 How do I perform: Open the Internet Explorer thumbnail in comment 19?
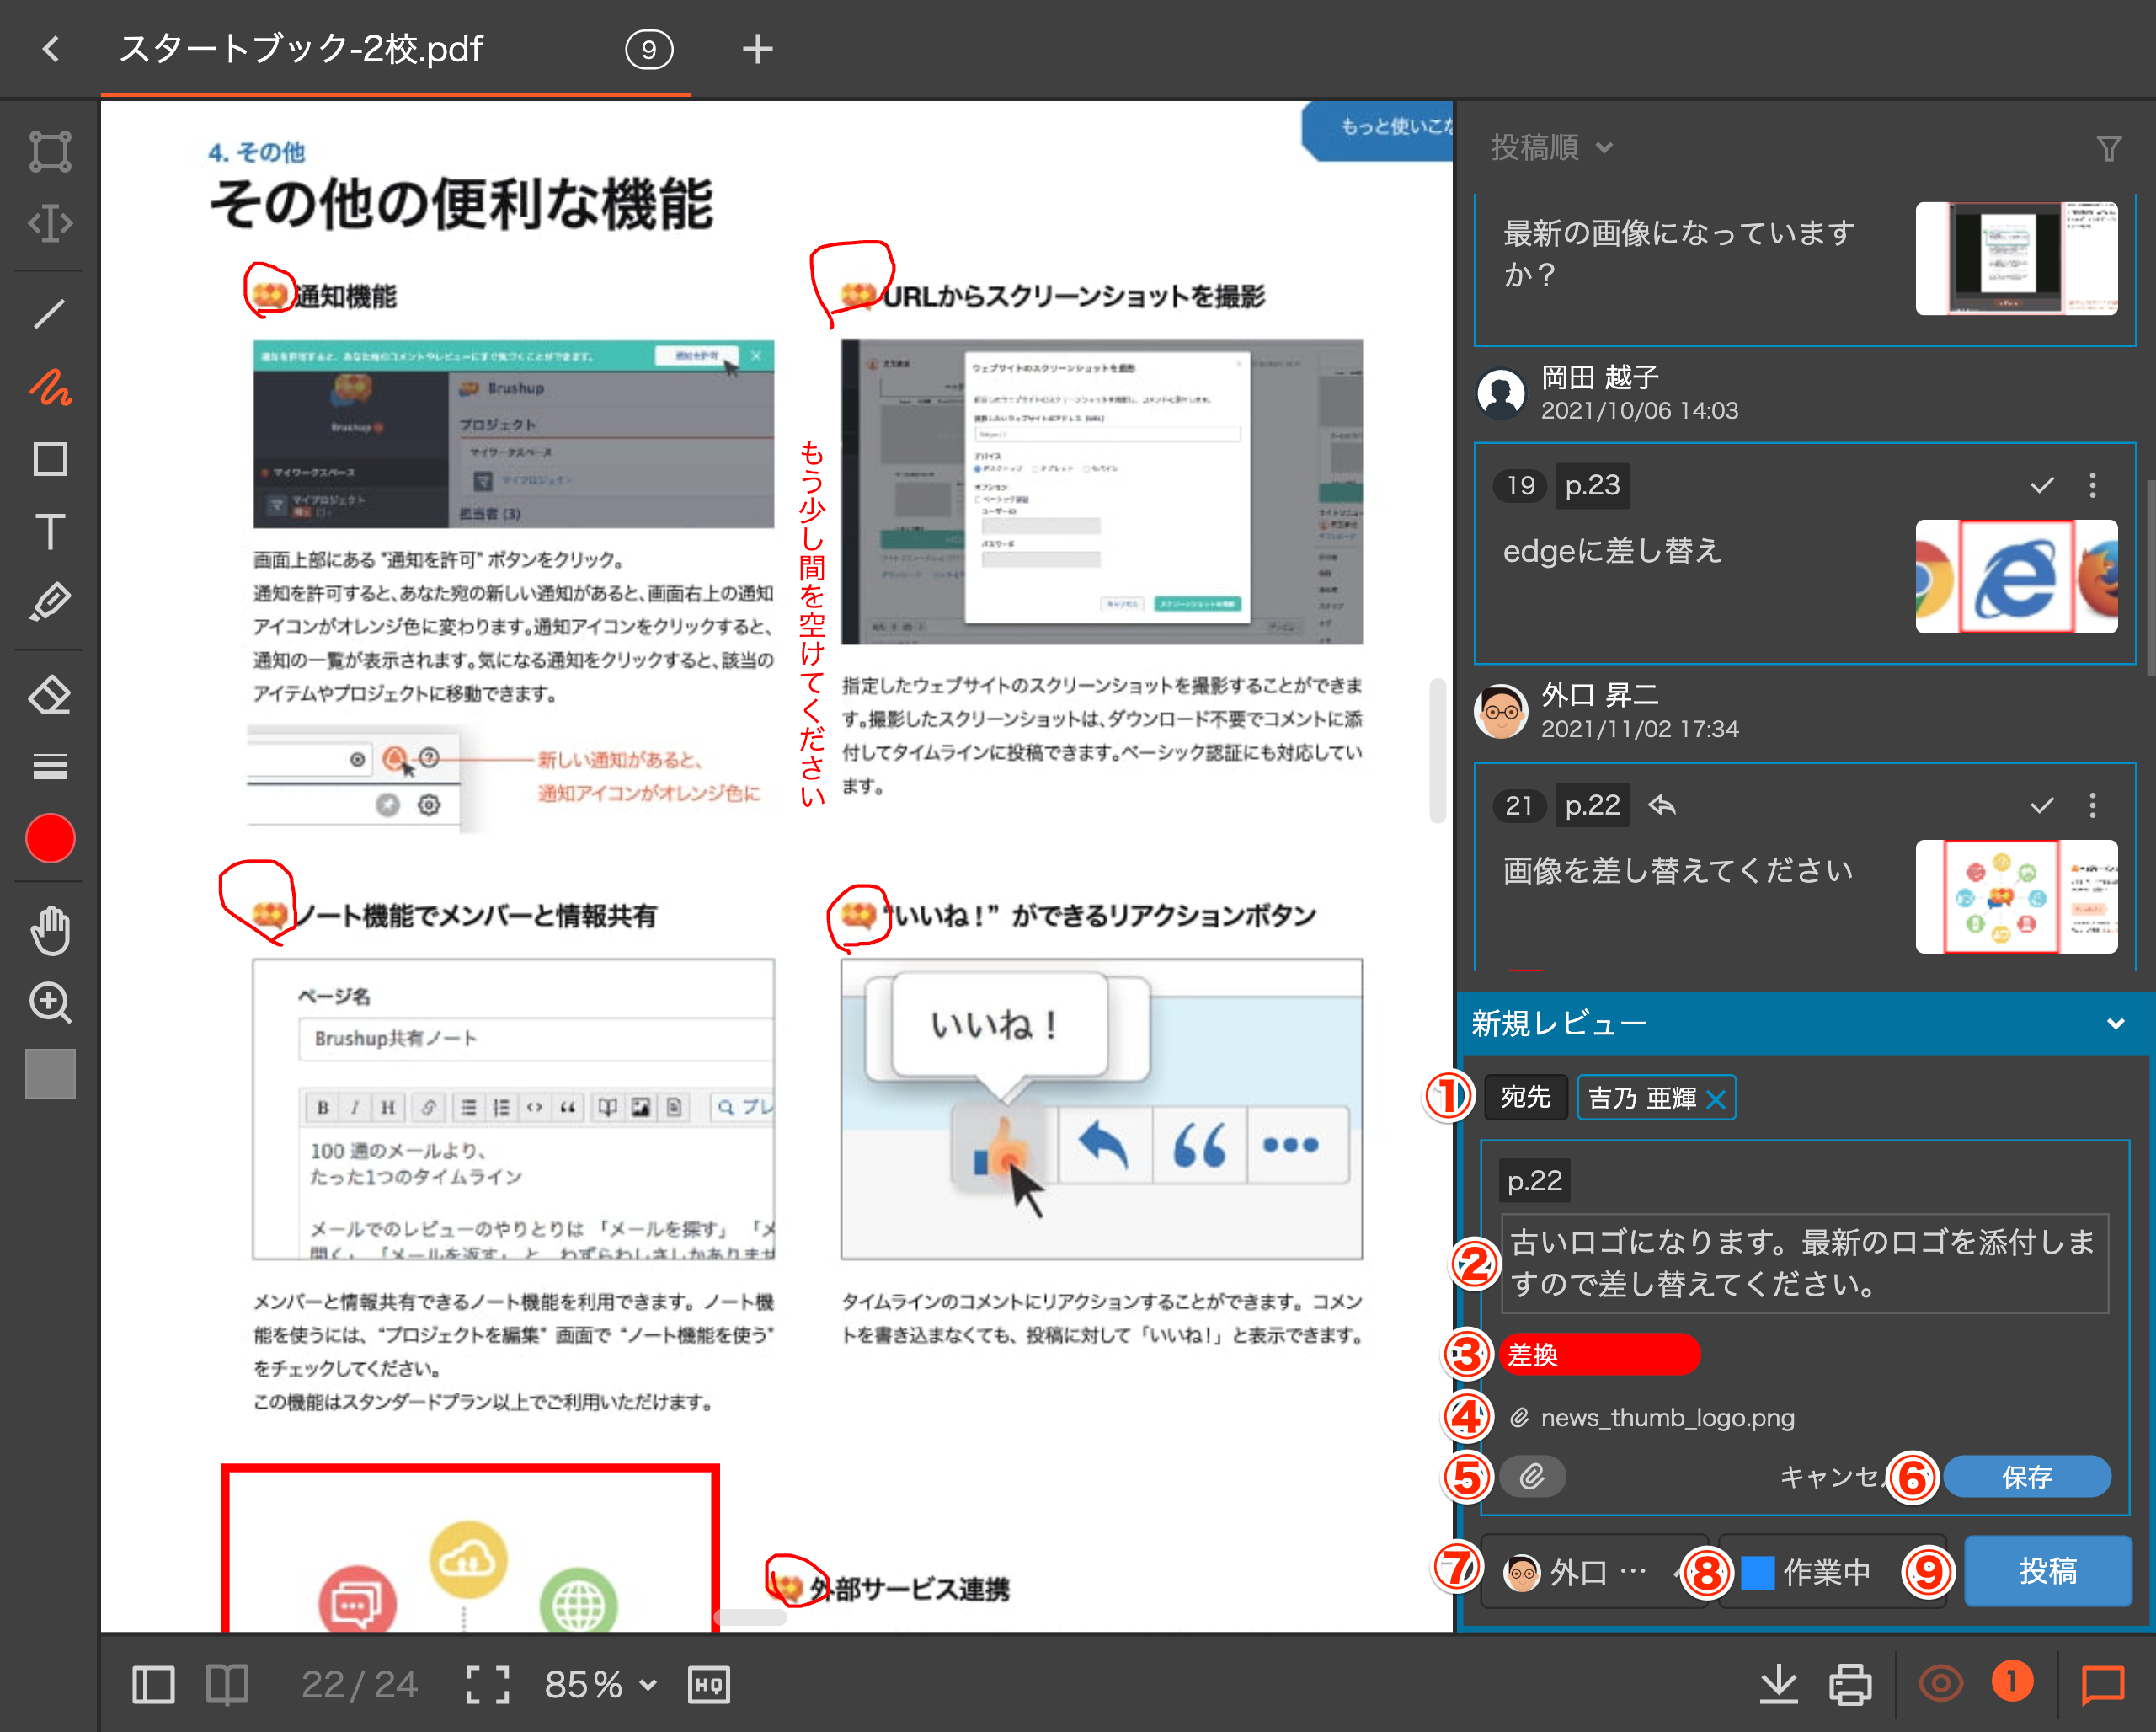[2016, 576]
